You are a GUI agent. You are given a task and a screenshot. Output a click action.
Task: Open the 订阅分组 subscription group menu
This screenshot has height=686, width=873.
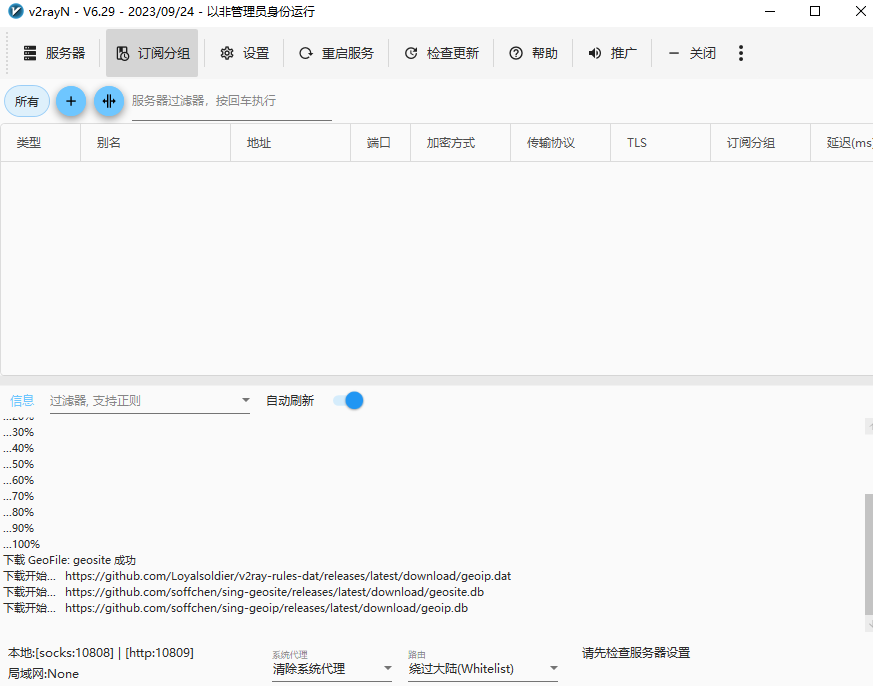[152, 53]
